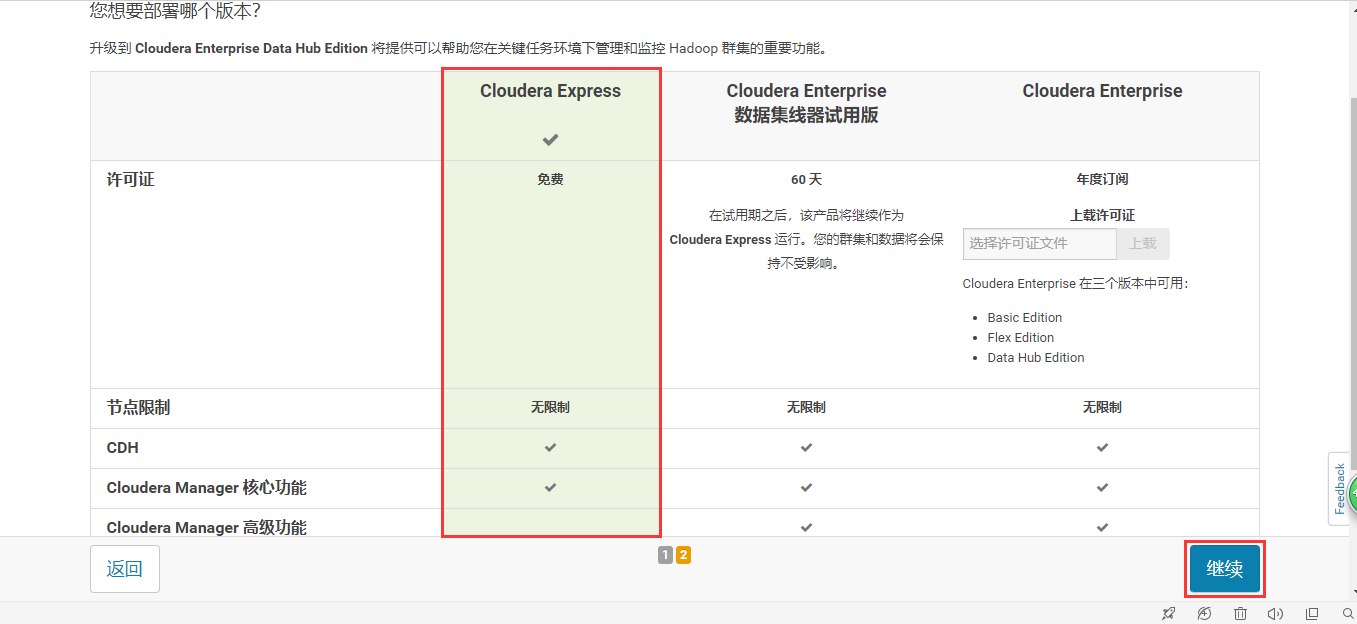Click the trash bin icon in status bar
1357x624 pixels.
coord(1240,613)
